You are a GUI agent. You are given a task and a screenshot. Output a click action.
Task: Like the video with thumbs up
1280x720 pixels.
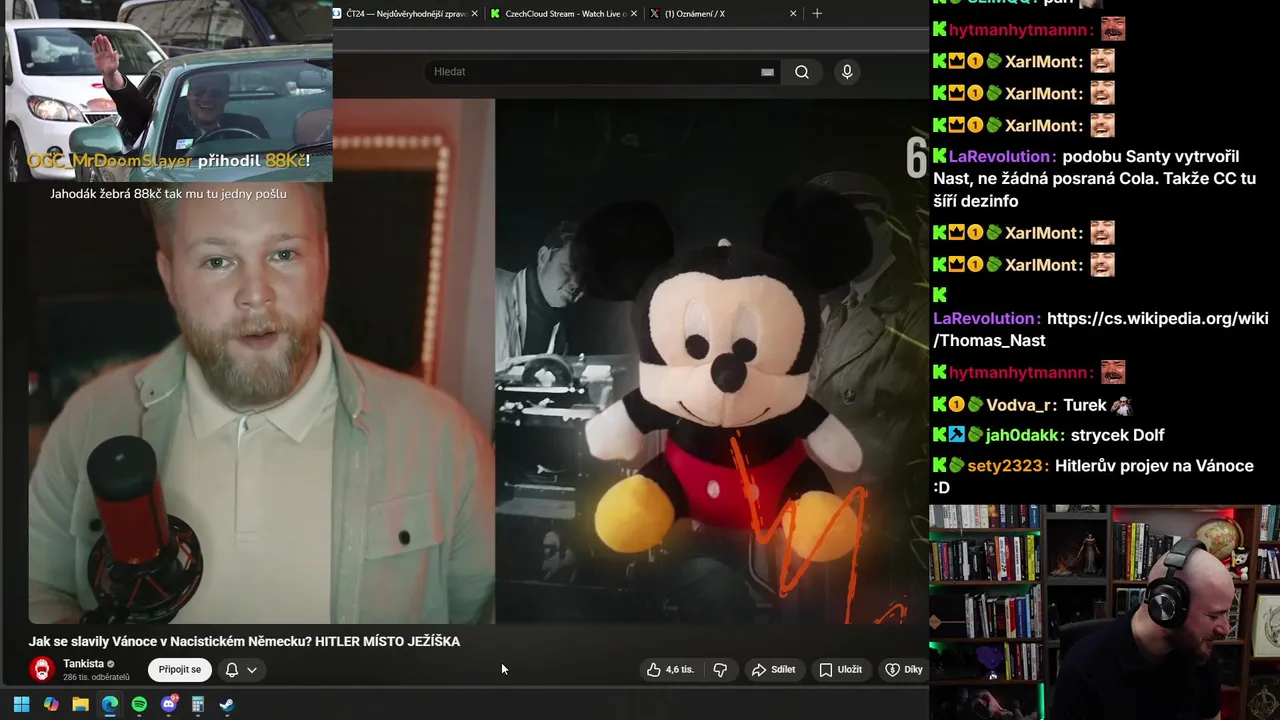(670, 670)
